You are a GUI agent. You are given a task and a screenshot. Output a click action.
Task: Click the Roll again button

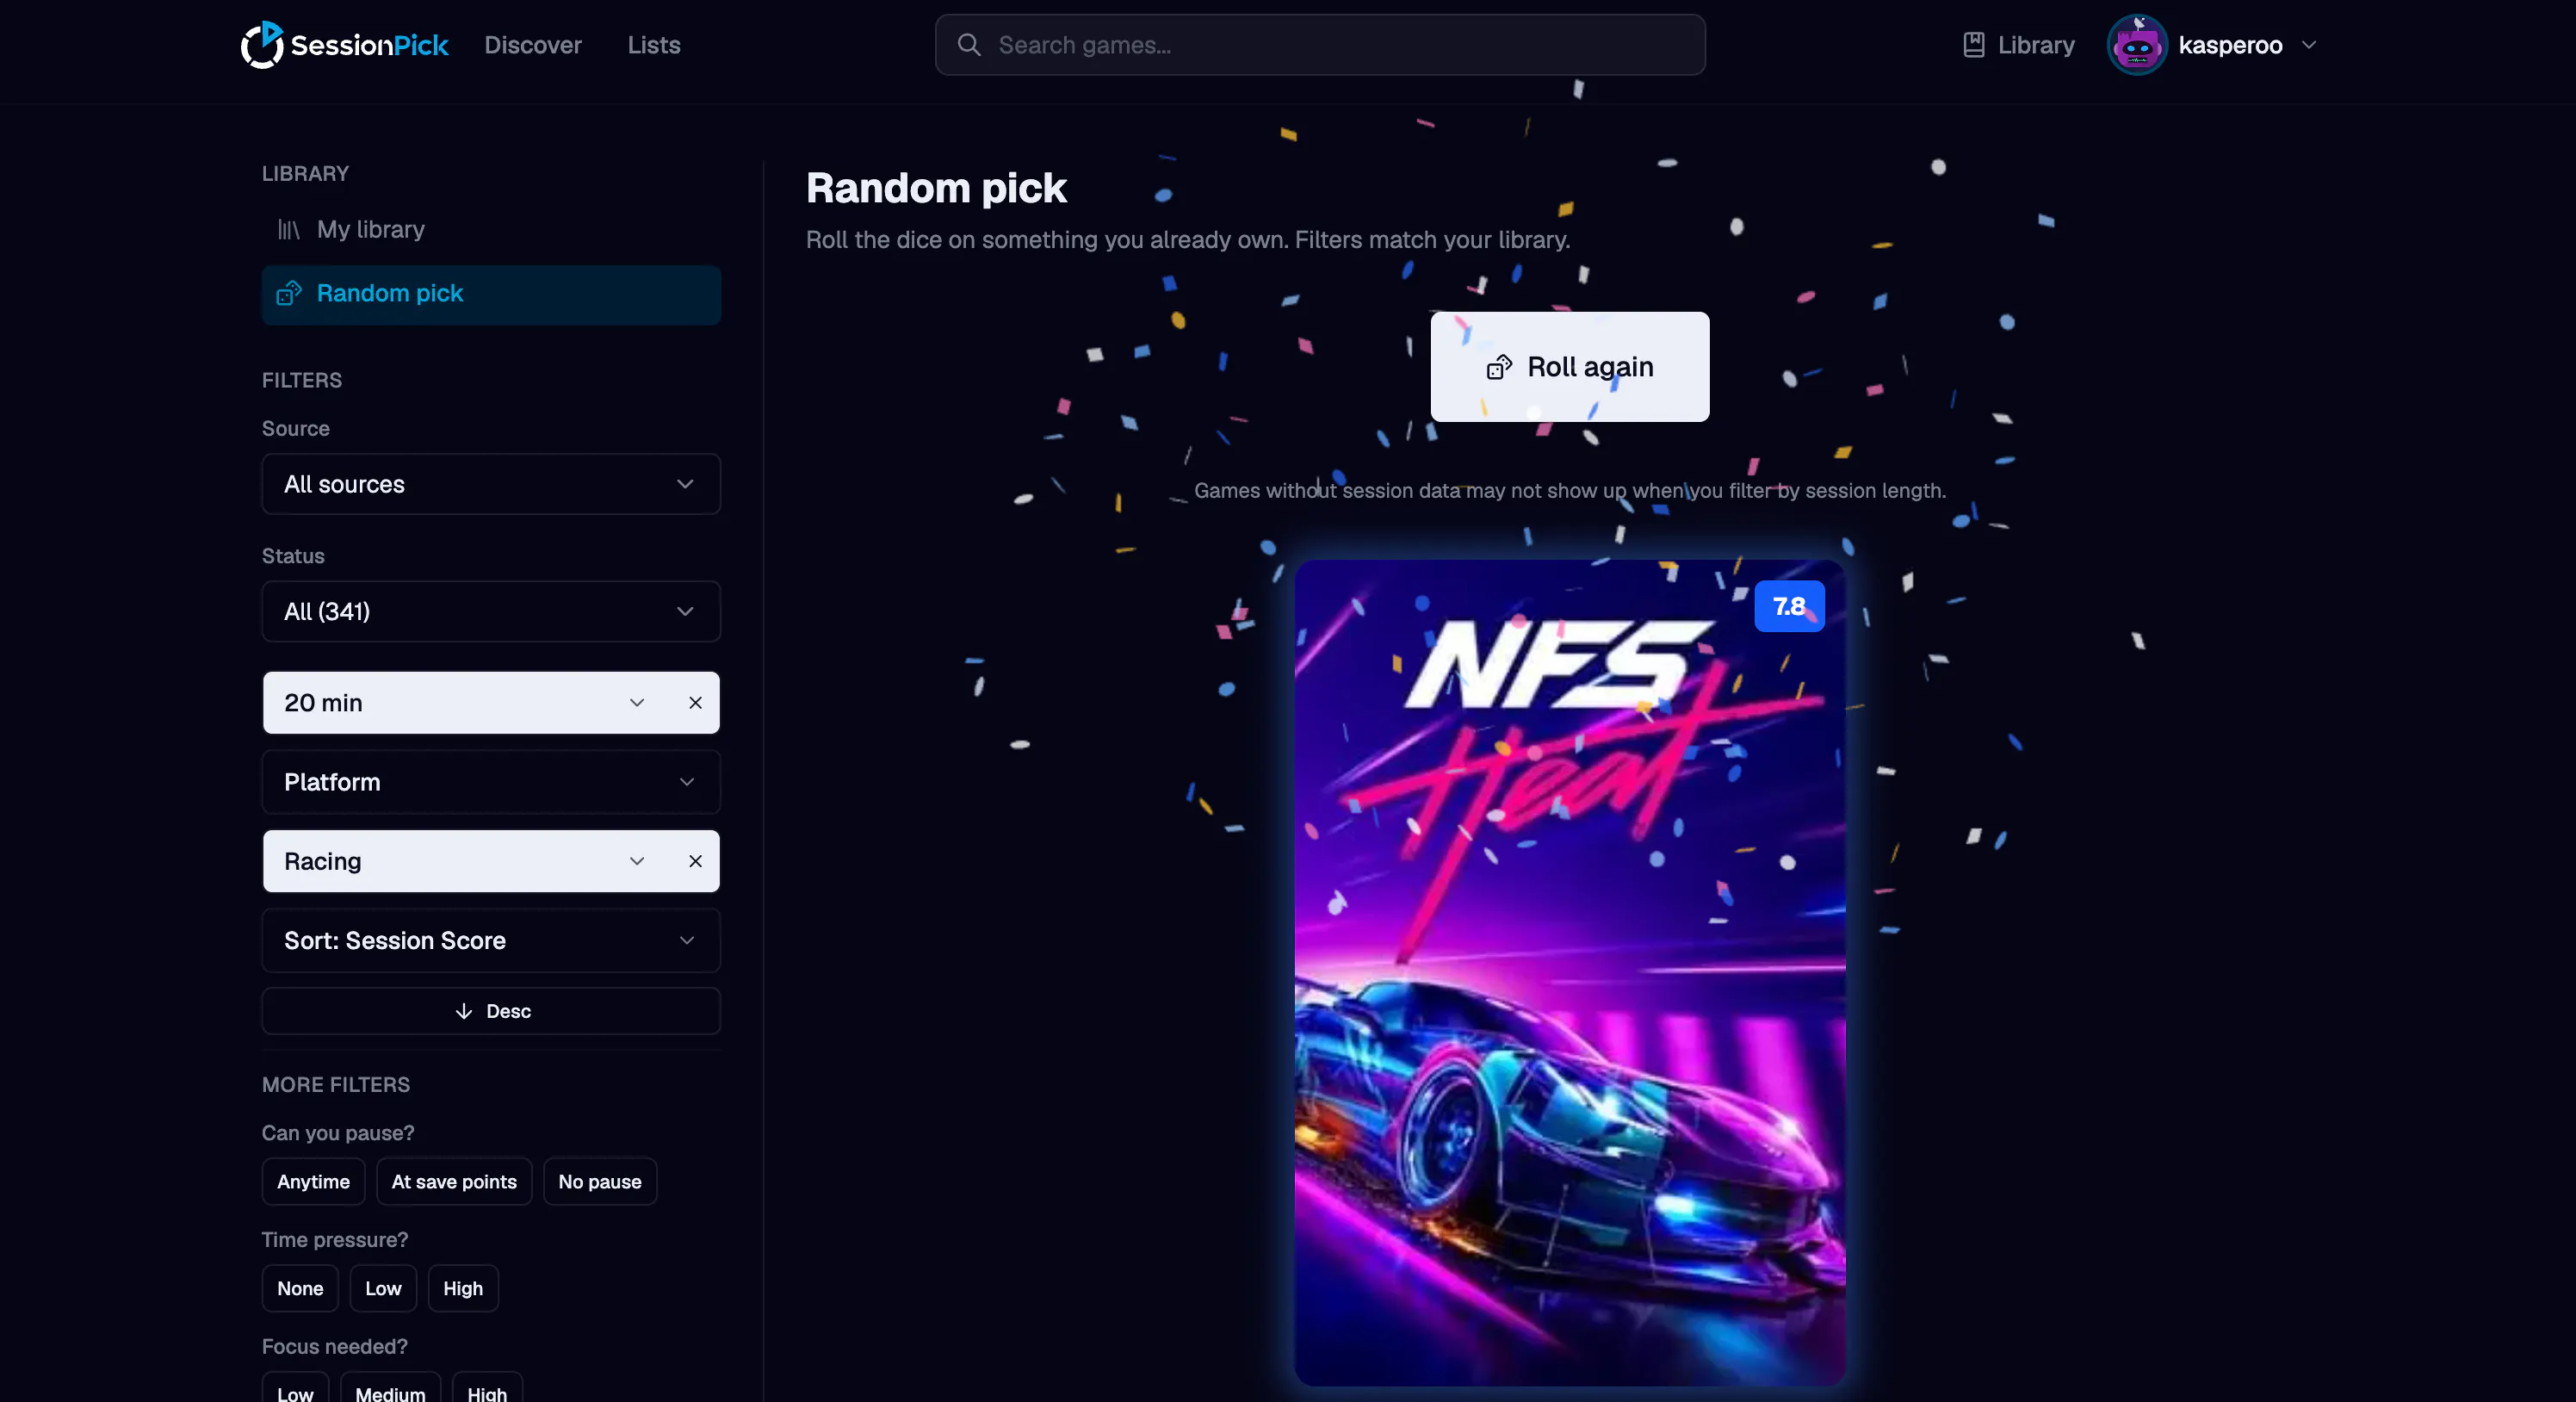point(1570,367)
